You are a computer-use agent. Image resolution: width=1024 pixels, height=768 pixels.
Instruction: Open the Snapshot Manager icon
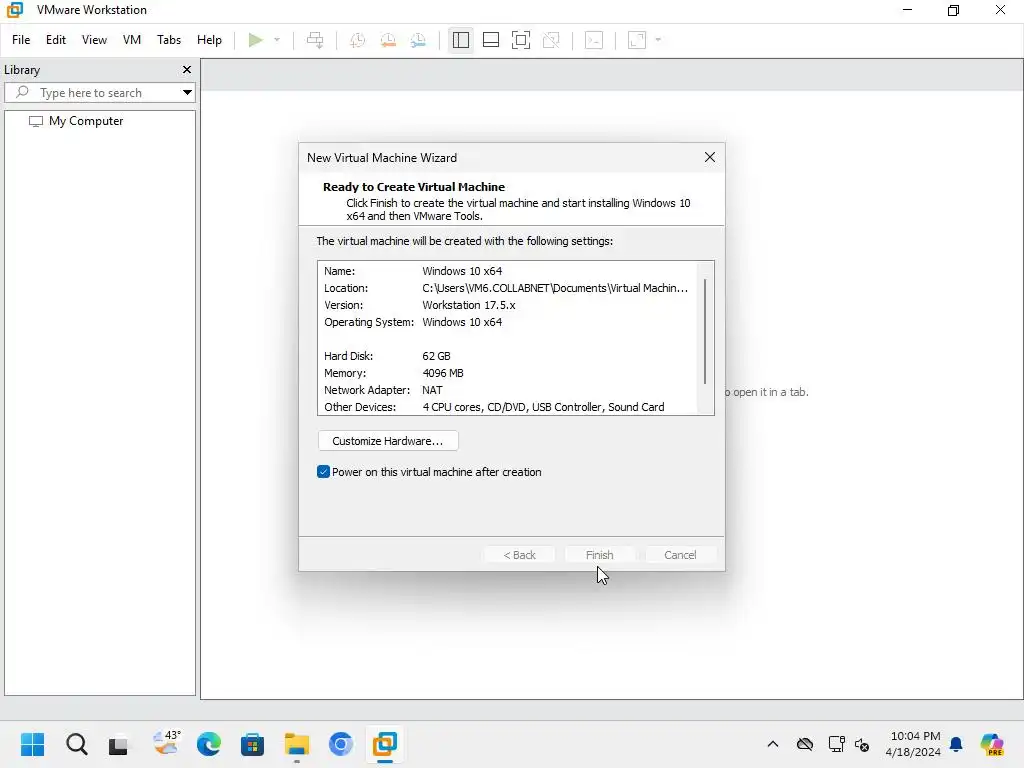click(x=418, y=40)
